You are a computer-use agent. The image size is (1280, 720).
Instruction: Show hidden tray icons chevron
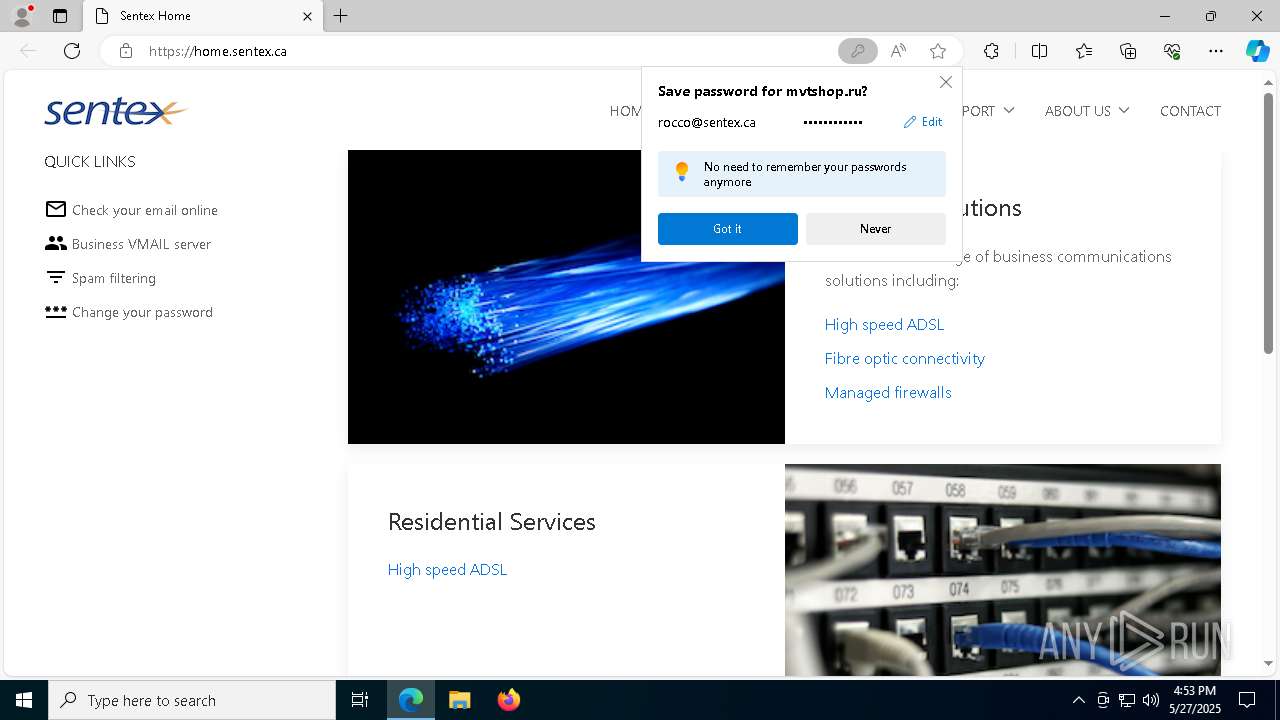pyautogui.click(x=1078, y=700)
